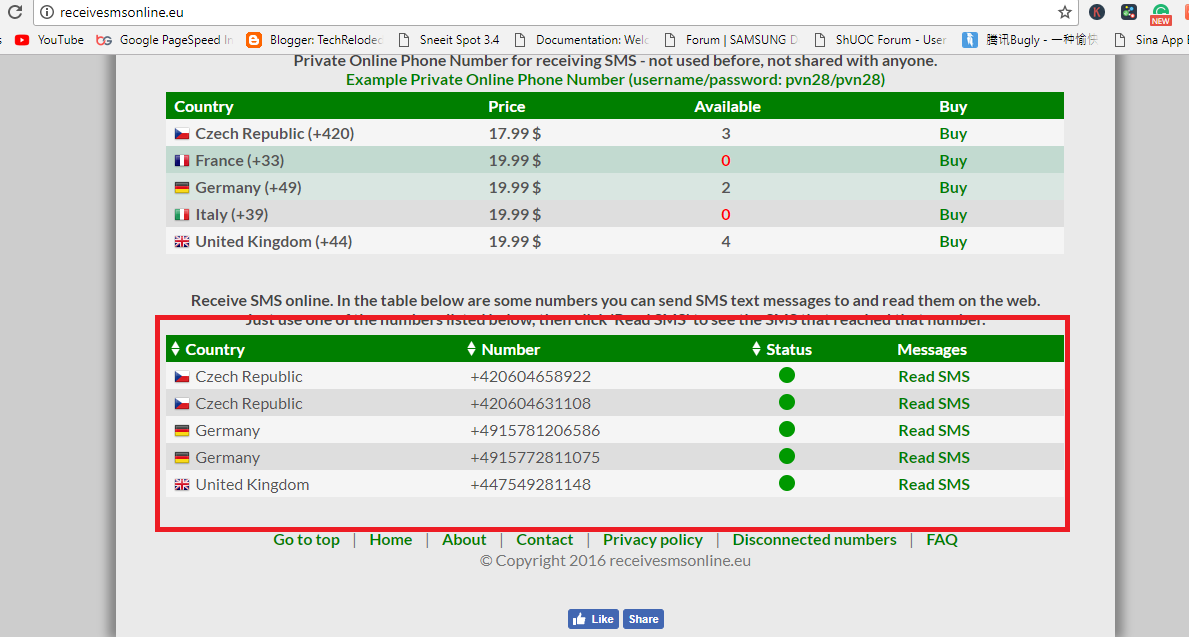Click the NEW badge extension icon
This screenshot has height=637, width=1189.
pos(1160,13)
